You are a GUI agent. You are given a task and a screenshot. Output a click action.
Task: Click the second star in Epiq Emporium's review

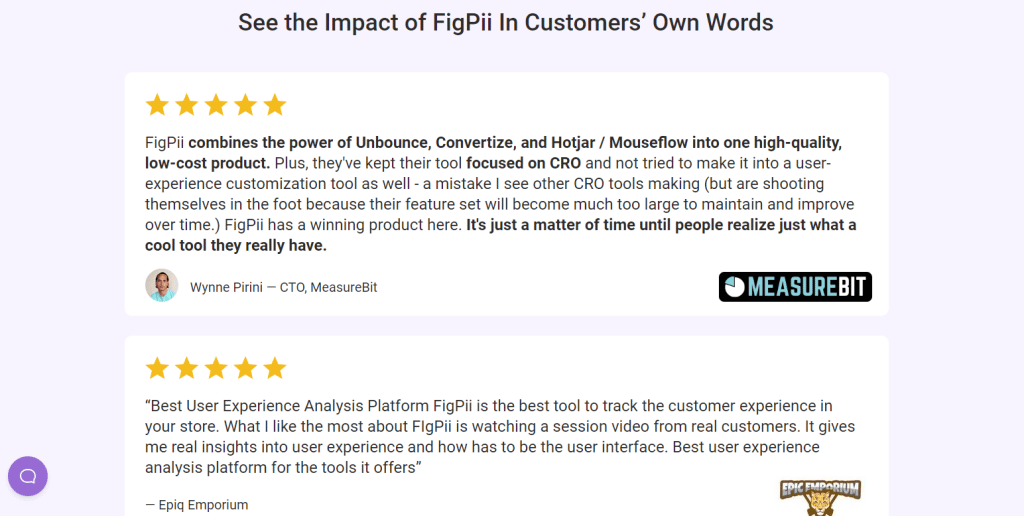pos(186,368)
